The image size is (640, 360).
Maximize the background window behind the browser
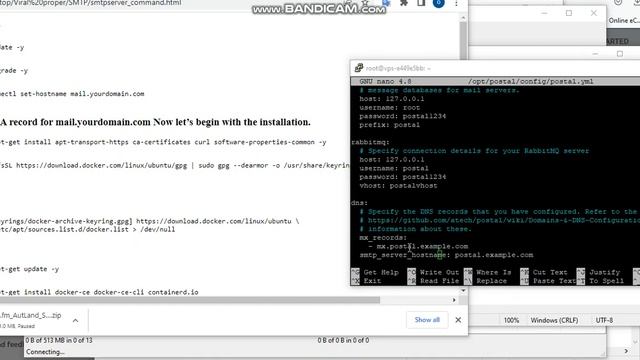[x=569, y=13]
